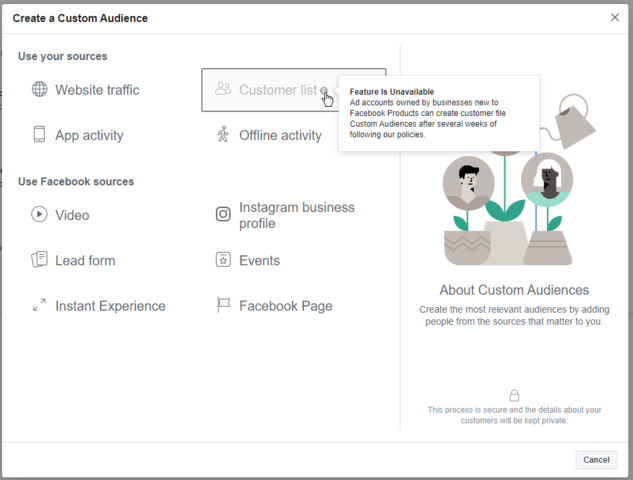This screenshot has width=633, height=480.
Task: Click the Website traffic globe icon
Action: [40, 89]
